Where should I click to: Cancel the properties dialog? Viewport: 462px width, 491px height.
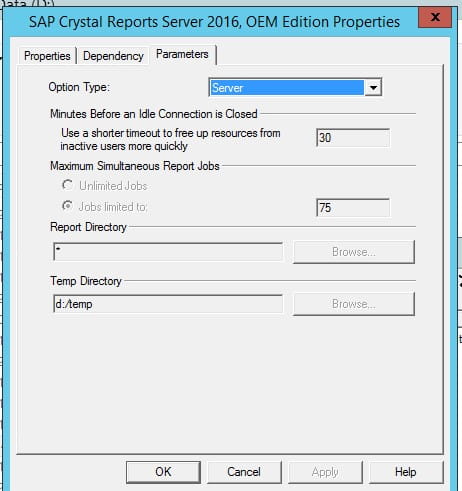[x=244, y=472]
